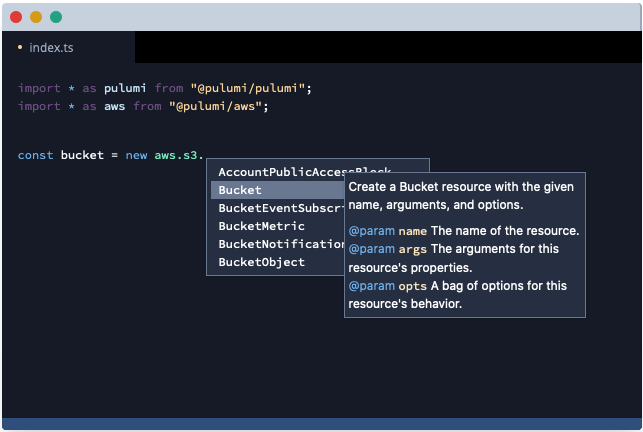
Task: Click the aws identifier in second import
Action: [x=114, y=107]
